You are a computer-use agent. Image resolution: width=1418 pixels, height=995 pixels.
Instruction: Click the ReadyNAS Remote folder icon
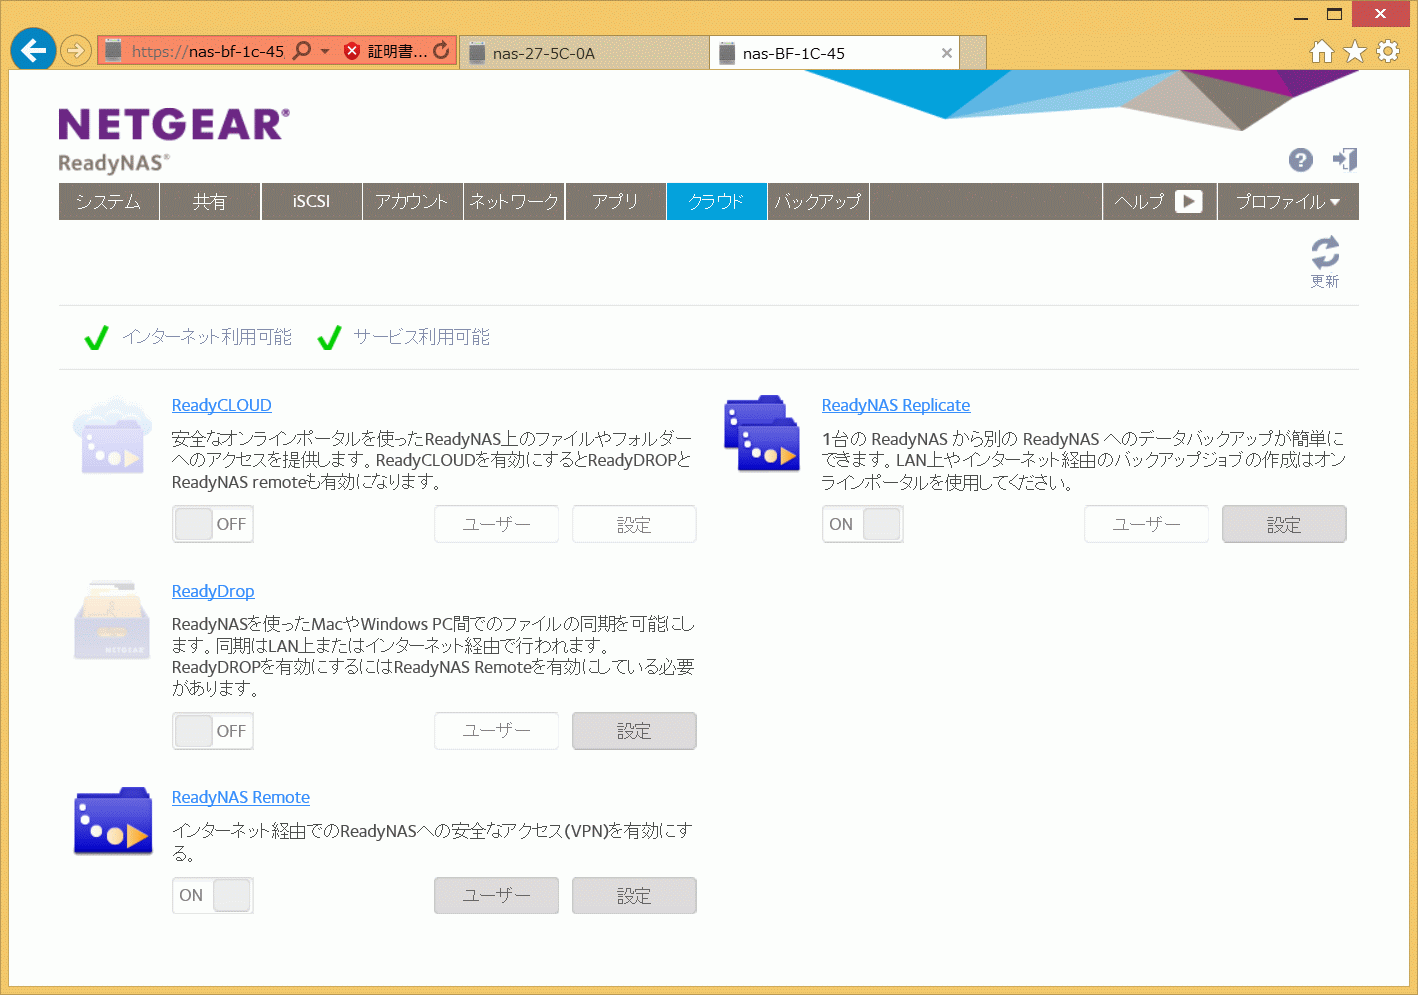click(x=112, y=822)
